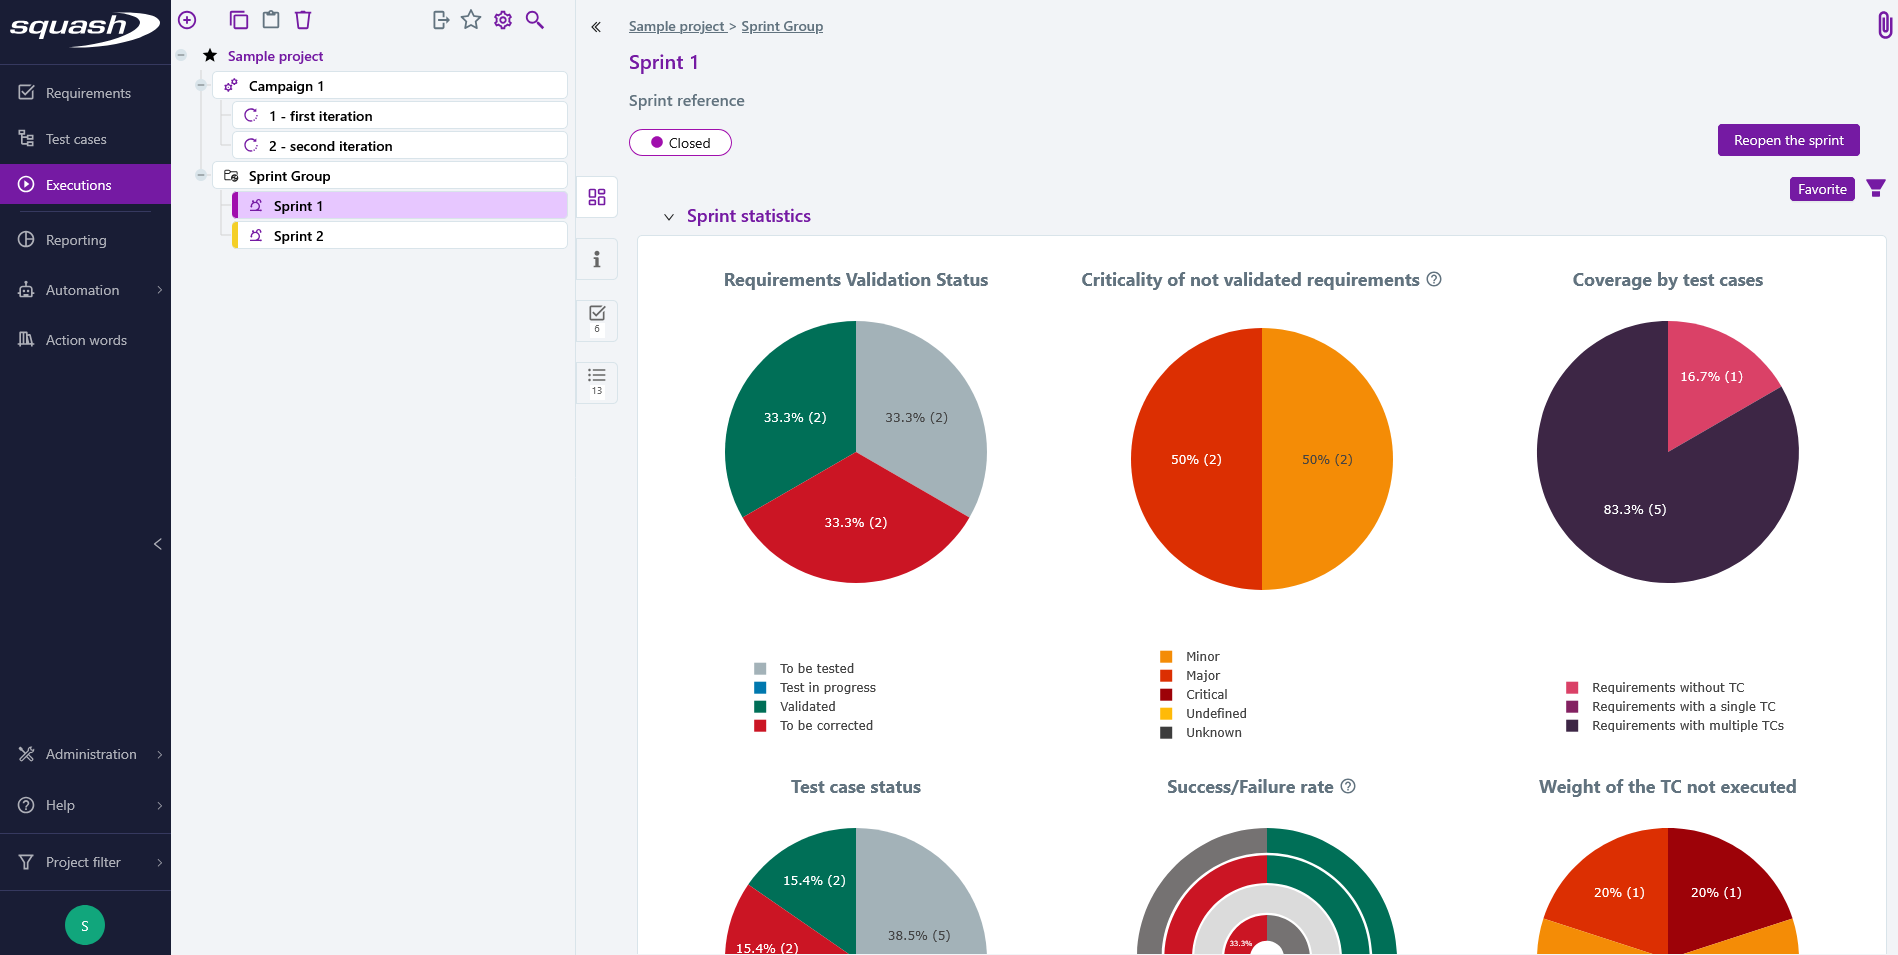Expand the Administration menu
The width and height of the screenshot is (1898, 955).
pos(91,754)
